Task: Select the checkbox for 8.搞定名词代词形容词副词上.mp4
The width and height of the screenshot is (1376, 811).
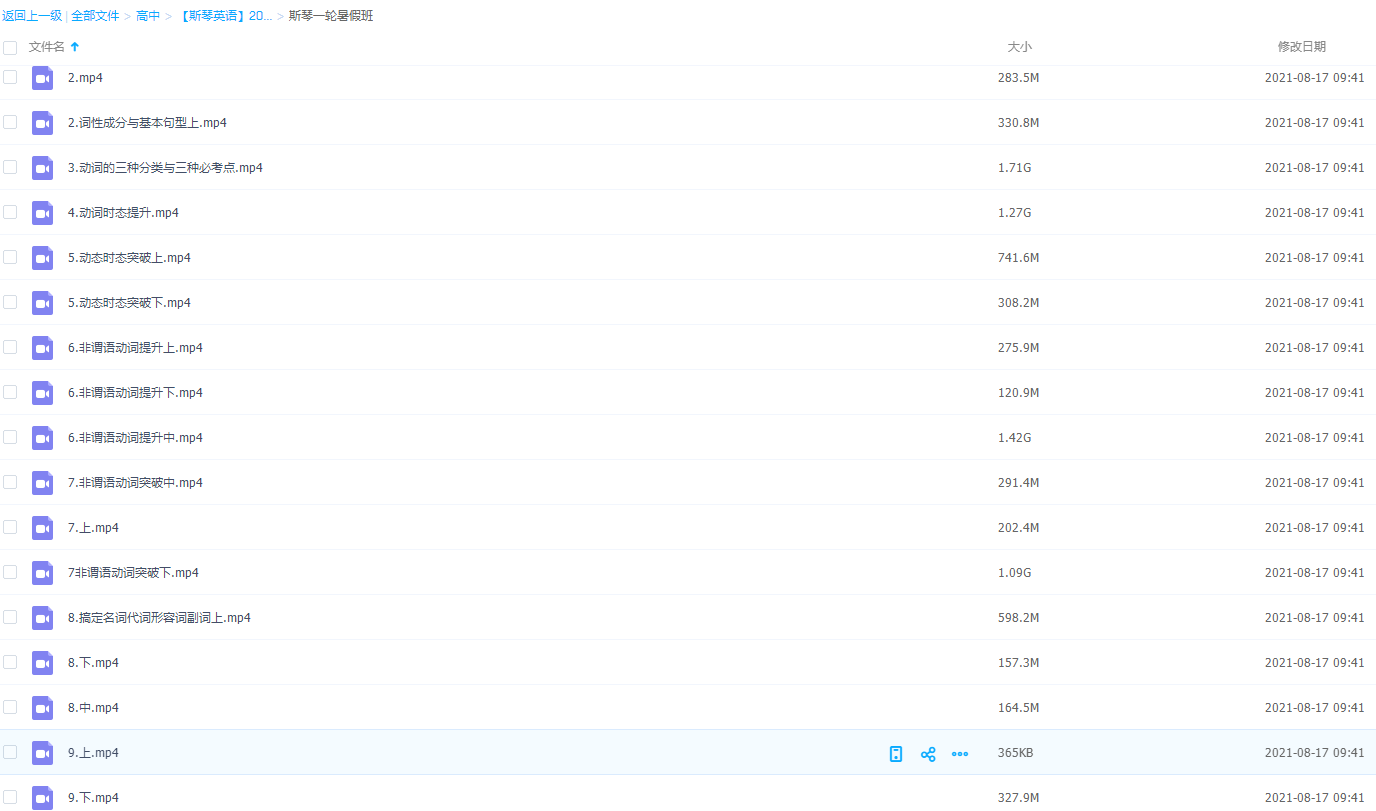Action: click(10, 617)
